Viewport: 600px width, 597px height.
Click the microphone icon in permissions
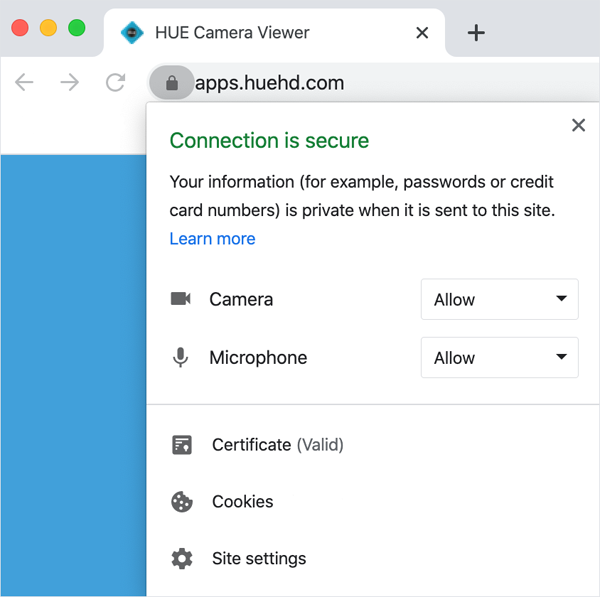click(180, 357)
